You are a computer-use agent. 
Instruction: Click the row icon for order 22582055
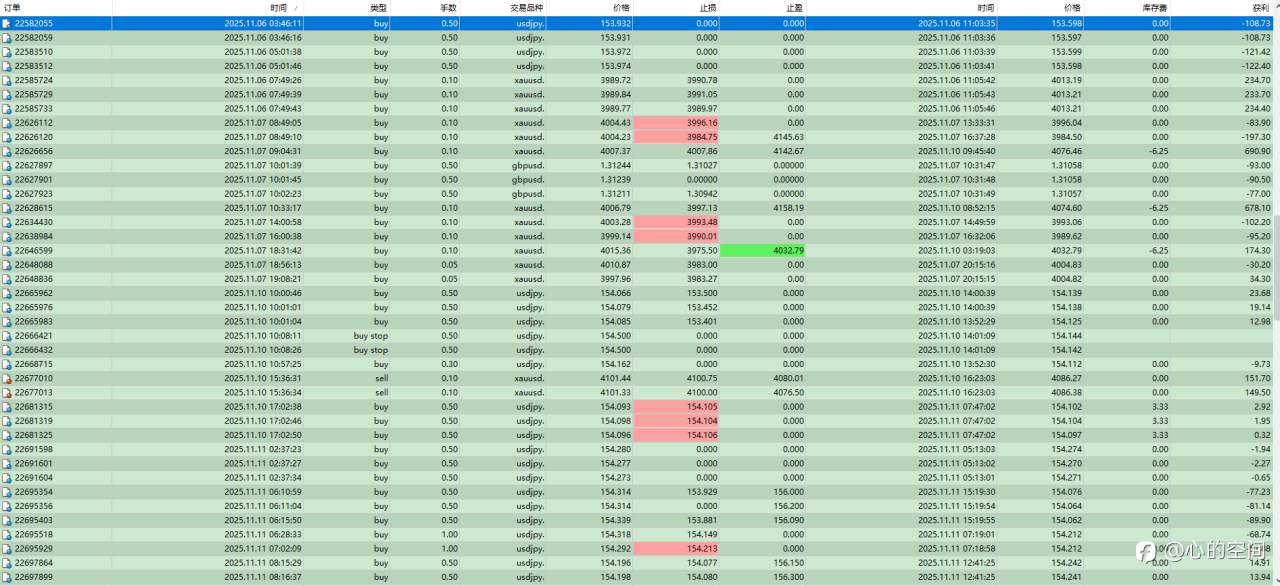tap(6, 23)
